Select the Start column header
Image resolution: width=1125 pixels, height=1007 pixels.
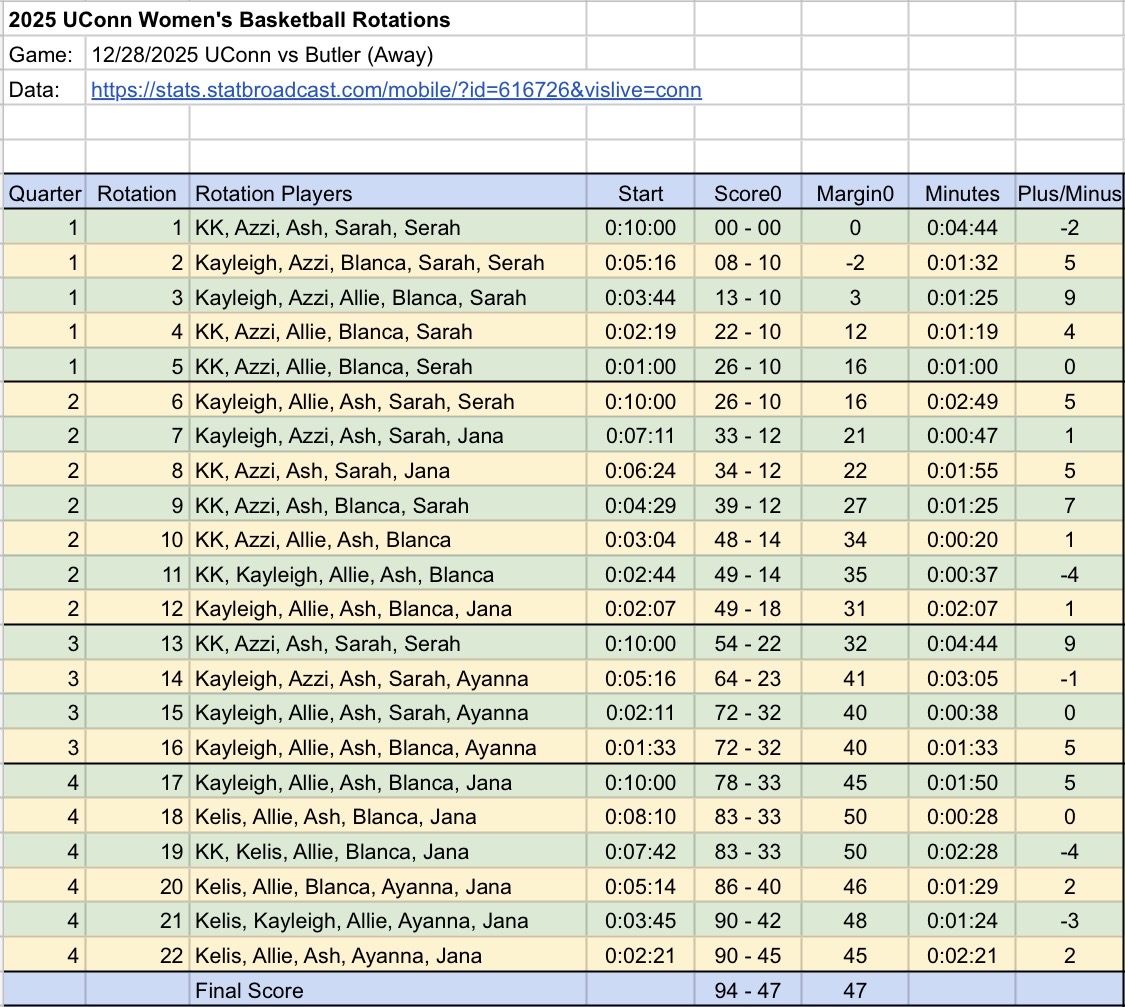640,194
